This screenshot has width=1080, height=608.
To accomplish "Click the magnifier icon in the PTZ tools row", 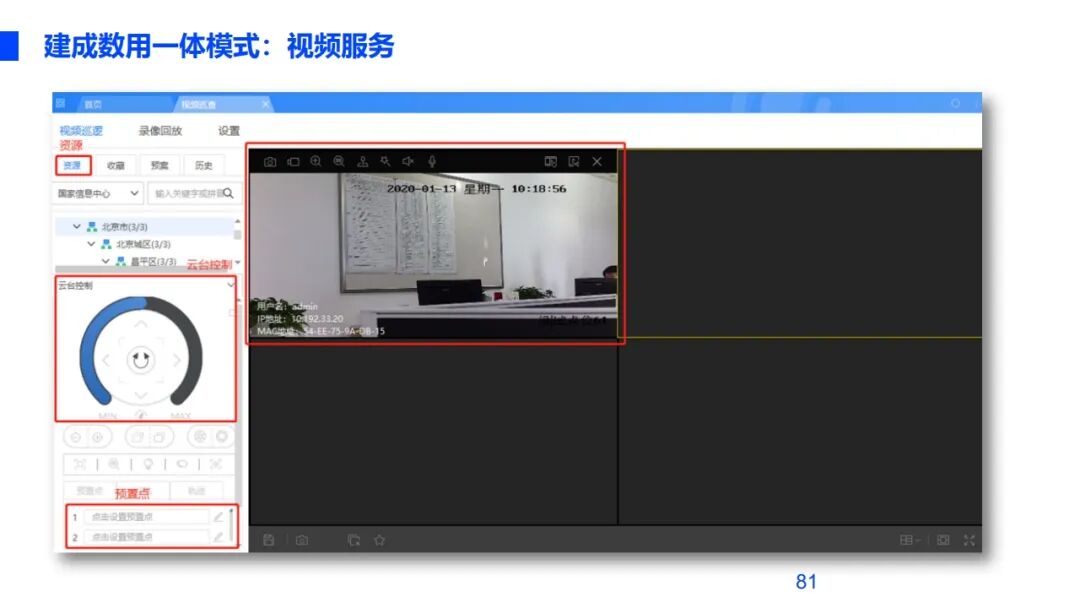I will (x=114, y=464).
